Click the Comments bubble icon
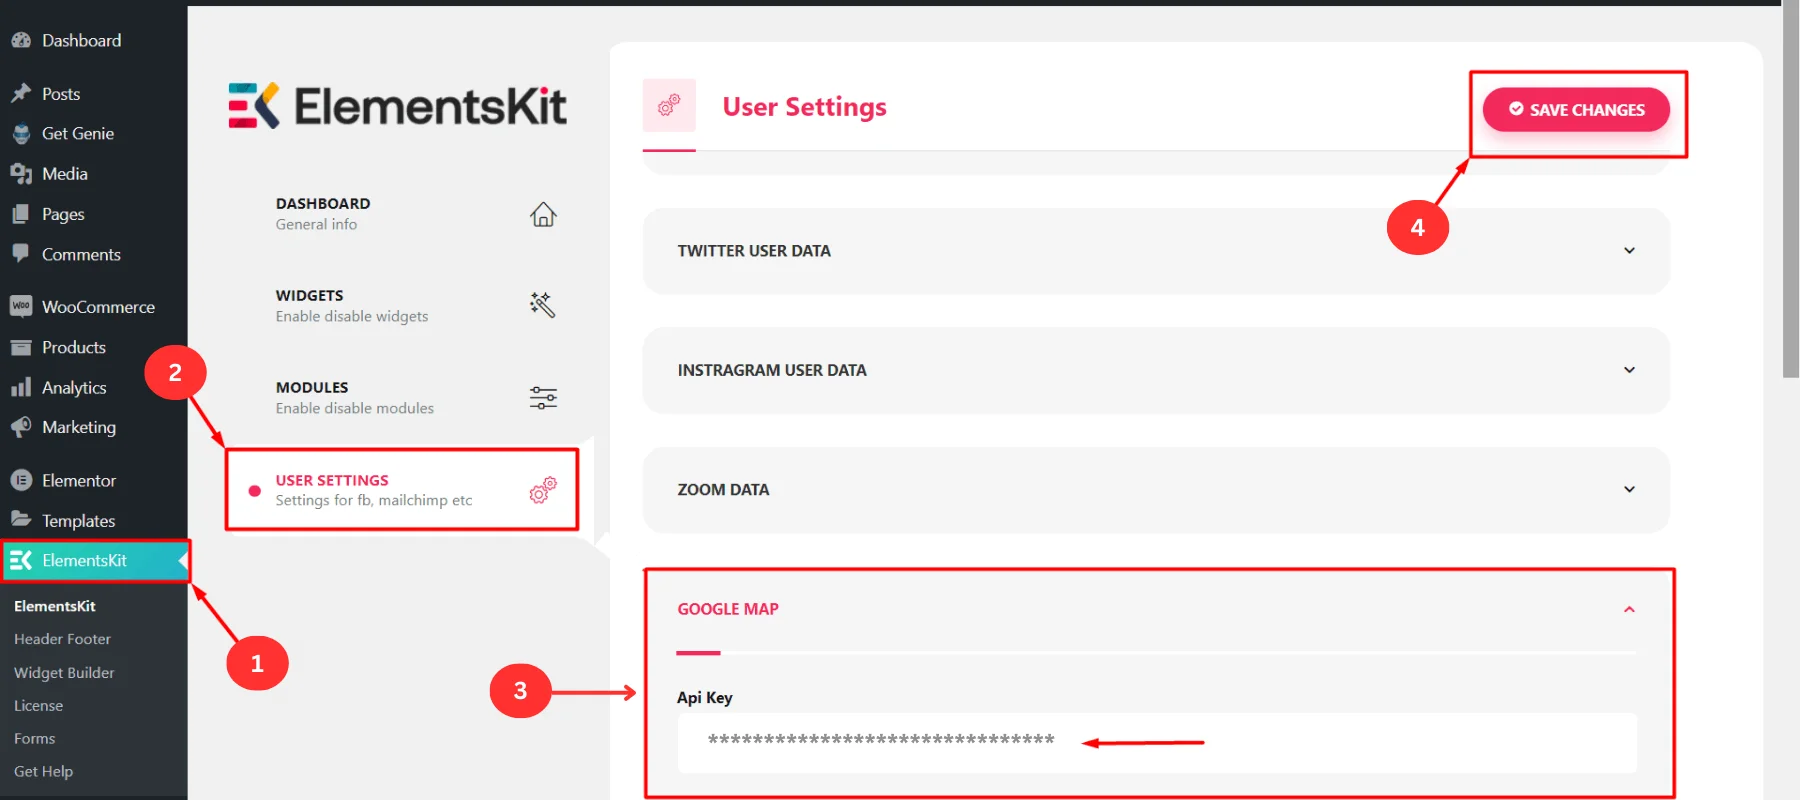Image resolution: width=1800 pixels, height=800 pixels. (x=21, y=254)
